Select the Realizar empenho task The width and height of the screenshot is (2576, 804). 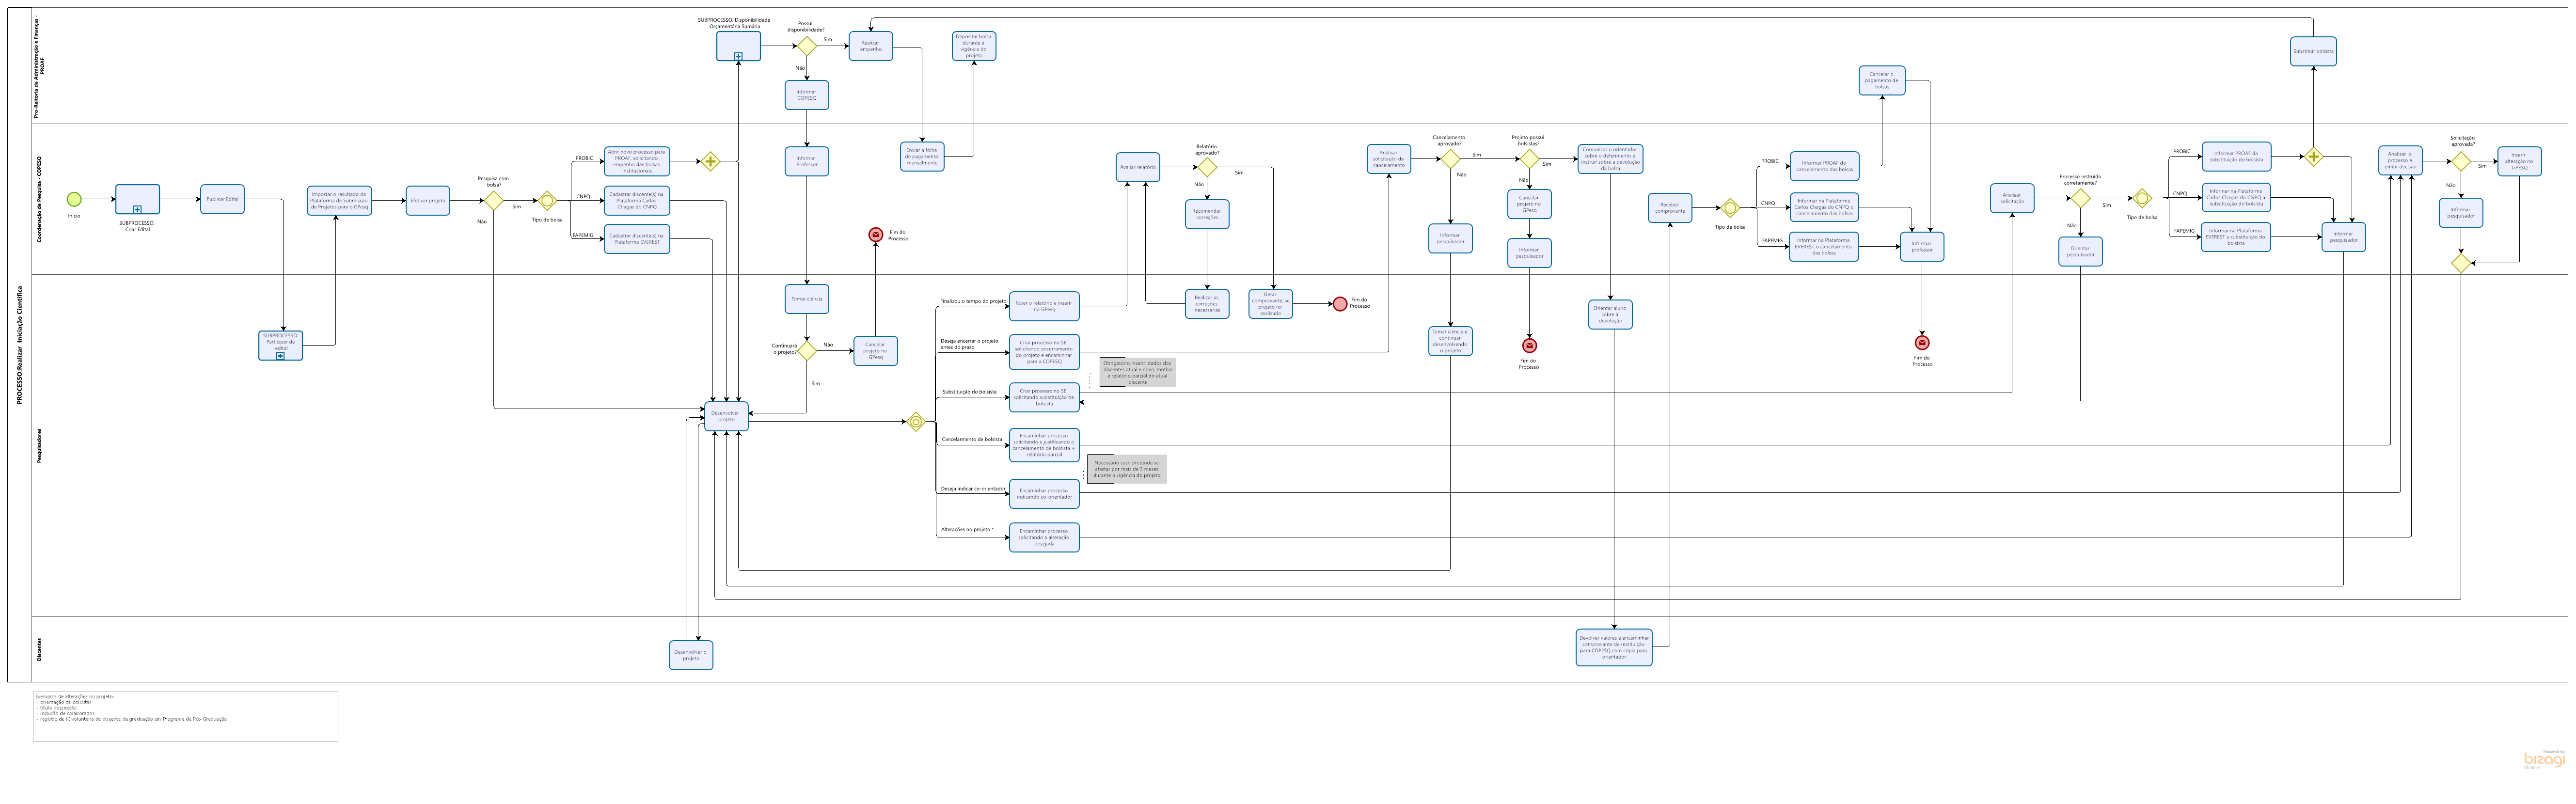click(871, 46)
